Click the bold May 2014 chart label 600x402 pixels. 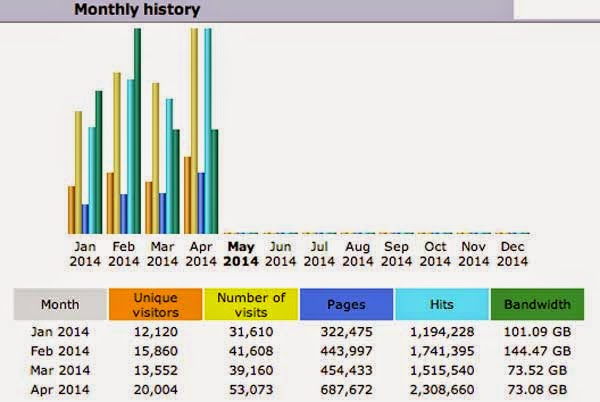pyautogui.click(x=241, y=254)
